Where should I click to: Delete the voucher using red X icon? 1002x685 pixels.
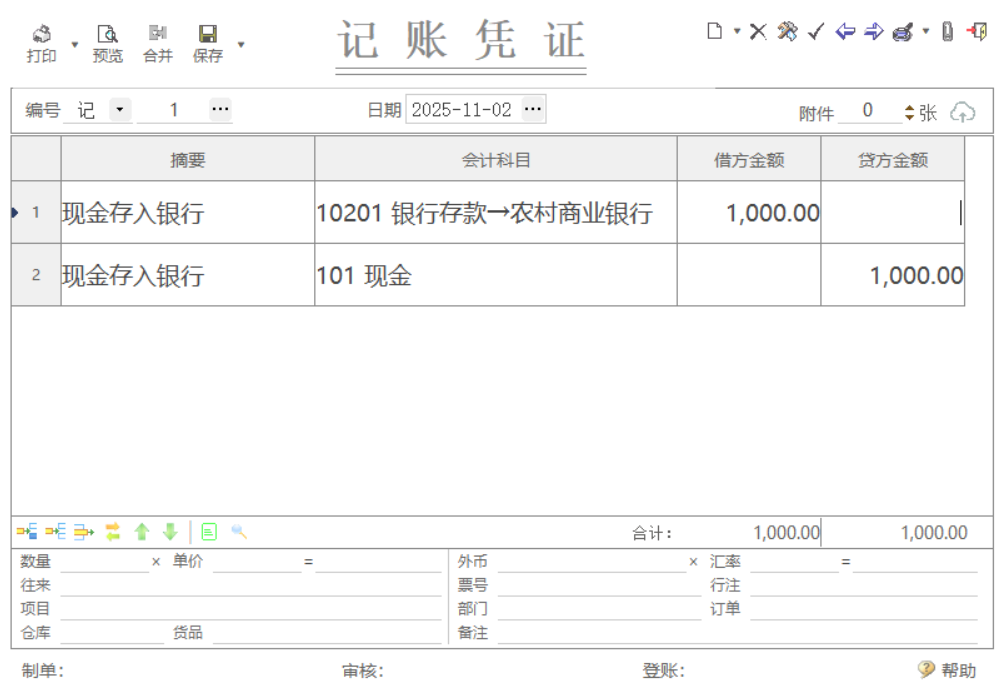[x=759, y=31]
